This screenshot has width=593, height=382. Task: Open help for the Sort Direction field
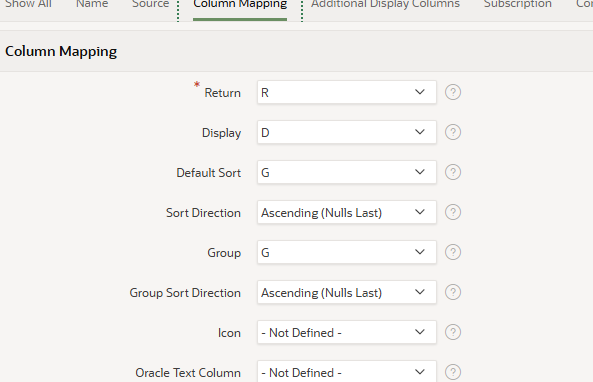pyautogui.click(x=453, y=212)
